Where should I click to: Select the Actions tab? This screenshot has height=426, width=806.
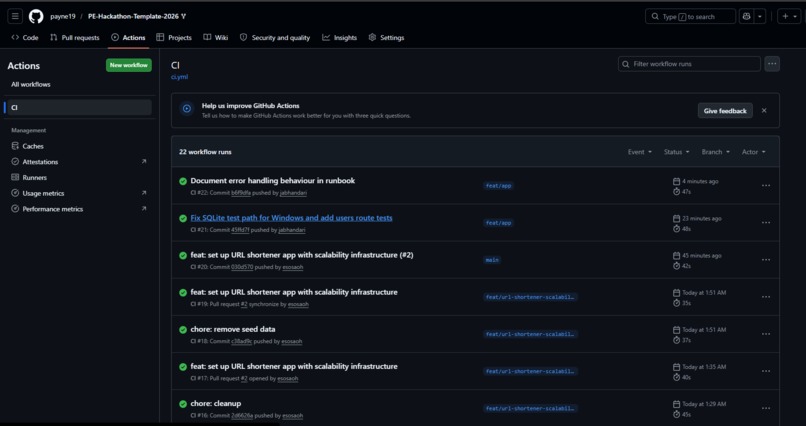tap(129, 38)
